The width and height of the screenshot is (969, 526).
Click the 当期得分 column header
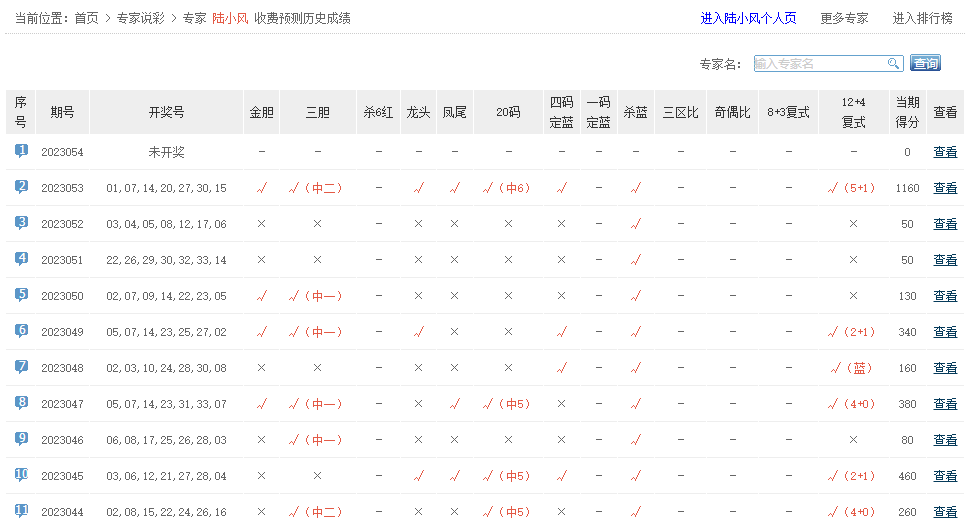[x=907, y=112]
